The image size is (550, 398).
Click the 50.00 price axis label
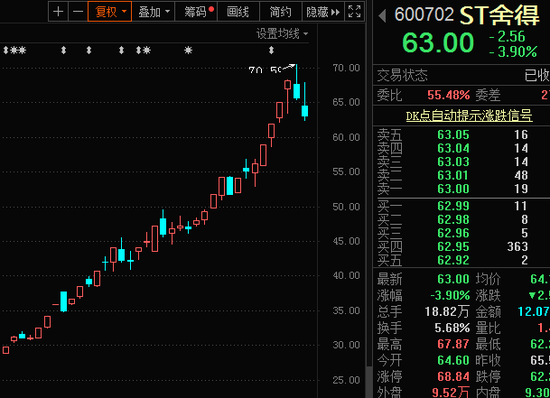point(346,207)
